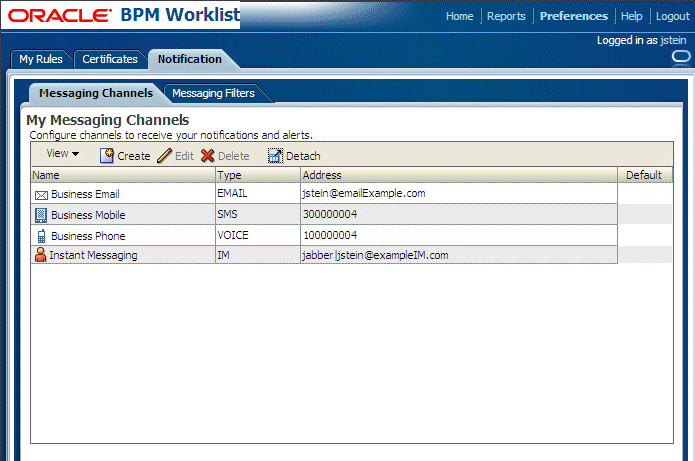Click the oval icon below the login name

(x=681, y=57)
